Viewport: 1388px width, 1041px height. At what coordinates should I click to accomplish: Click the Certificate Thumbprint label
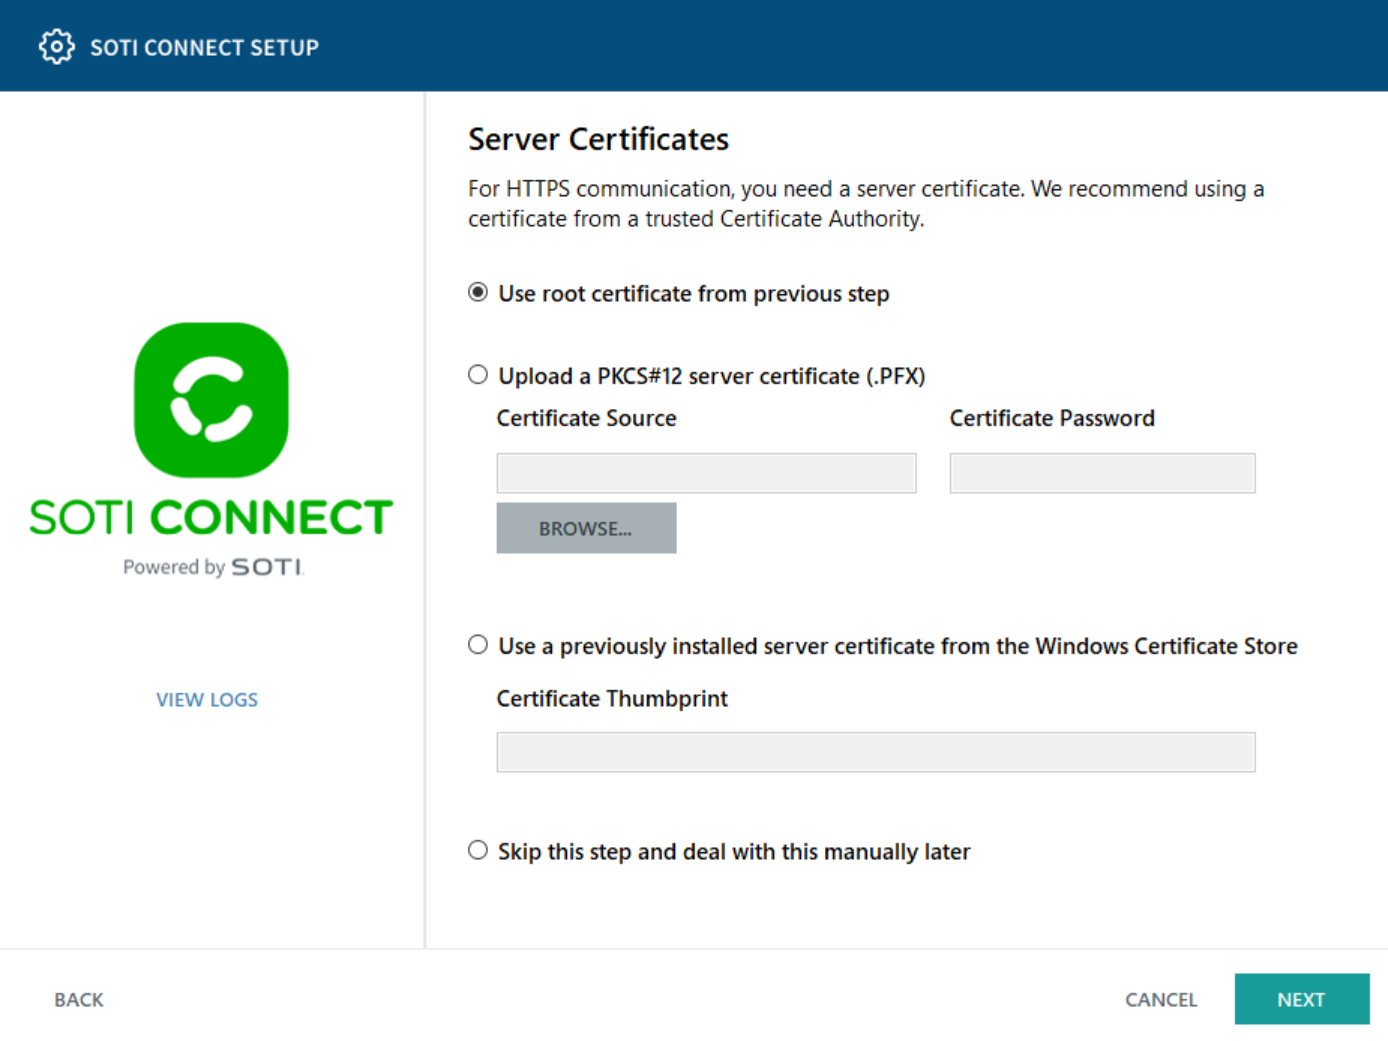coord(612,698)
